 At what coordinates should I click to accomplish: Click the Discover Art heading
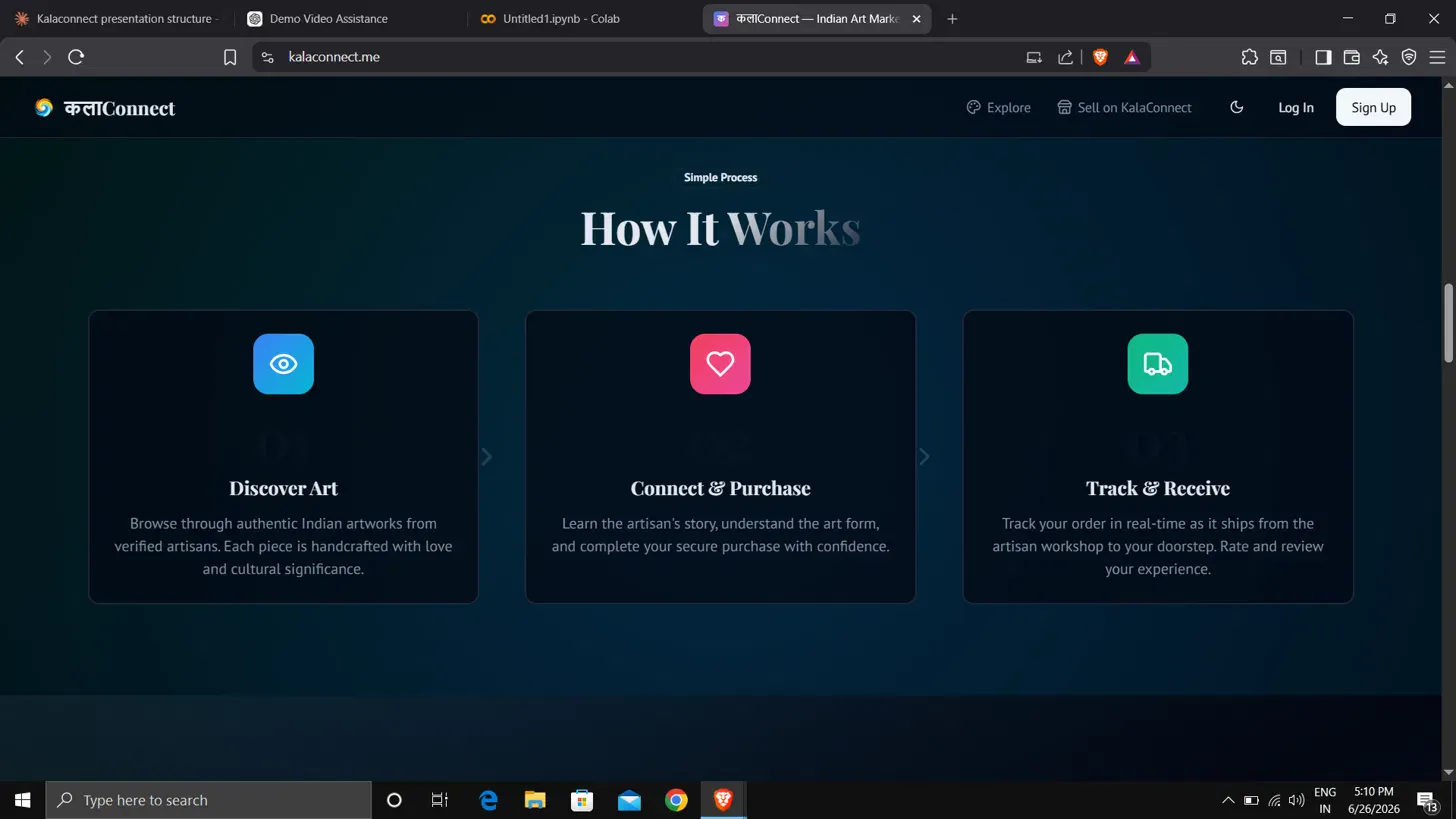coord(283,488)
